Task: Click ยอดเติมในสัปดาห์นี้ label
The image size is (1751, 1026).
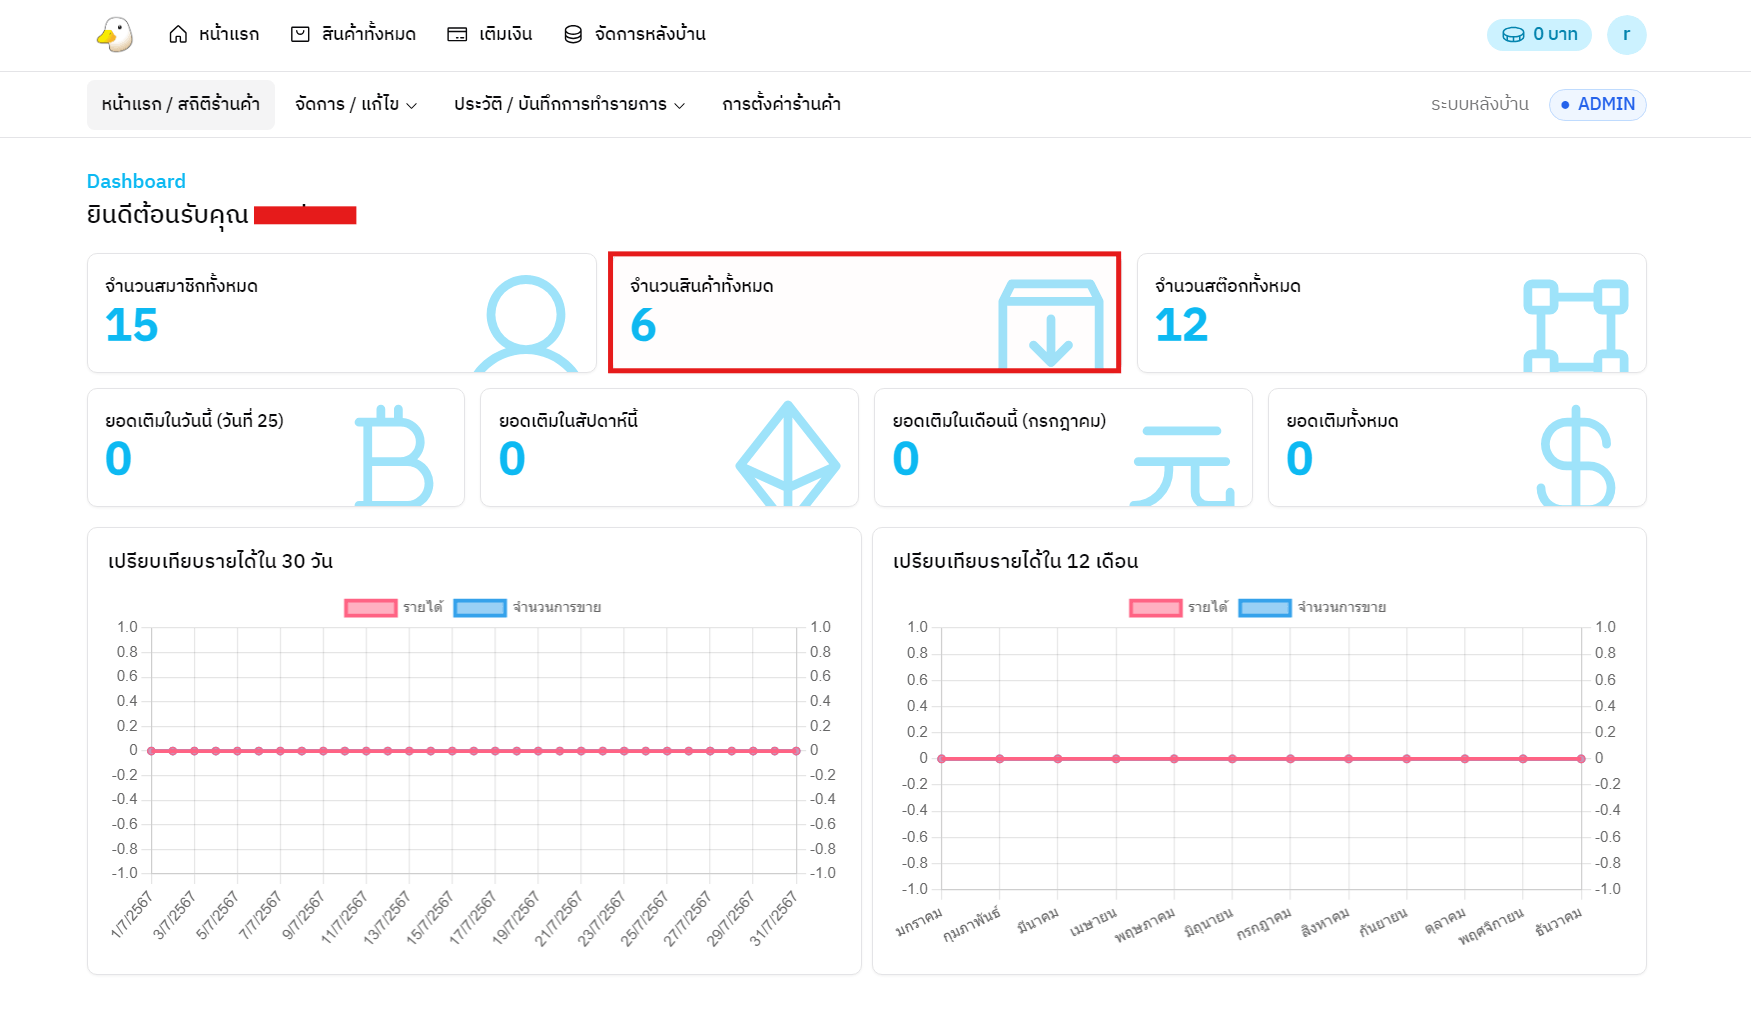Action: point(568,420)
